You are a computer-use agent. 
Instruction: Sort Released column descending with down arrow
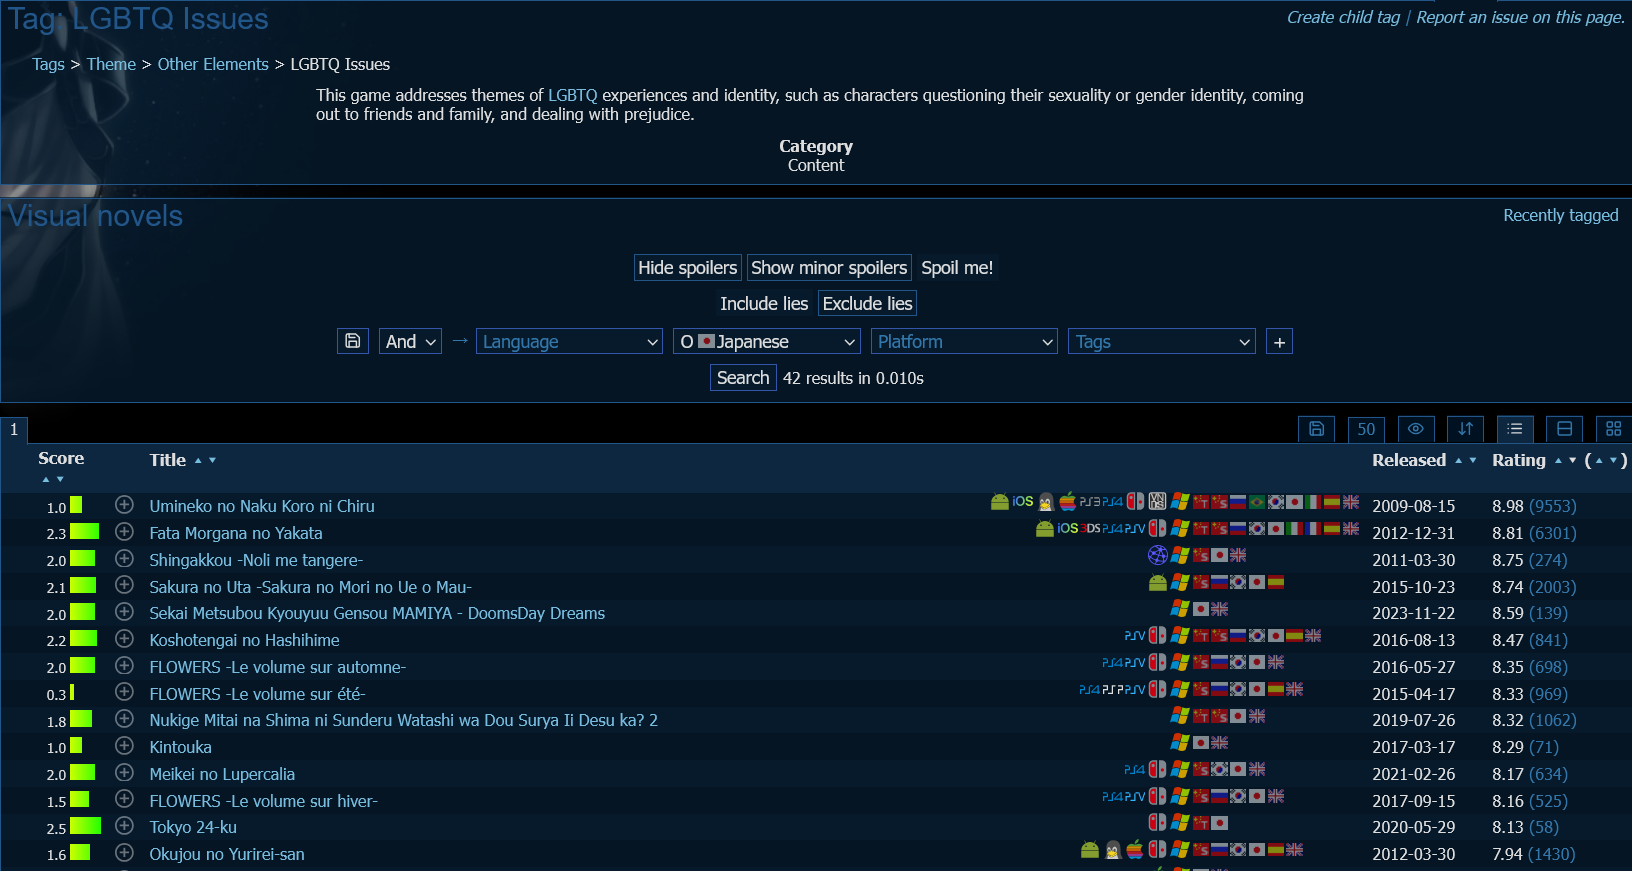coord(1472,460)
